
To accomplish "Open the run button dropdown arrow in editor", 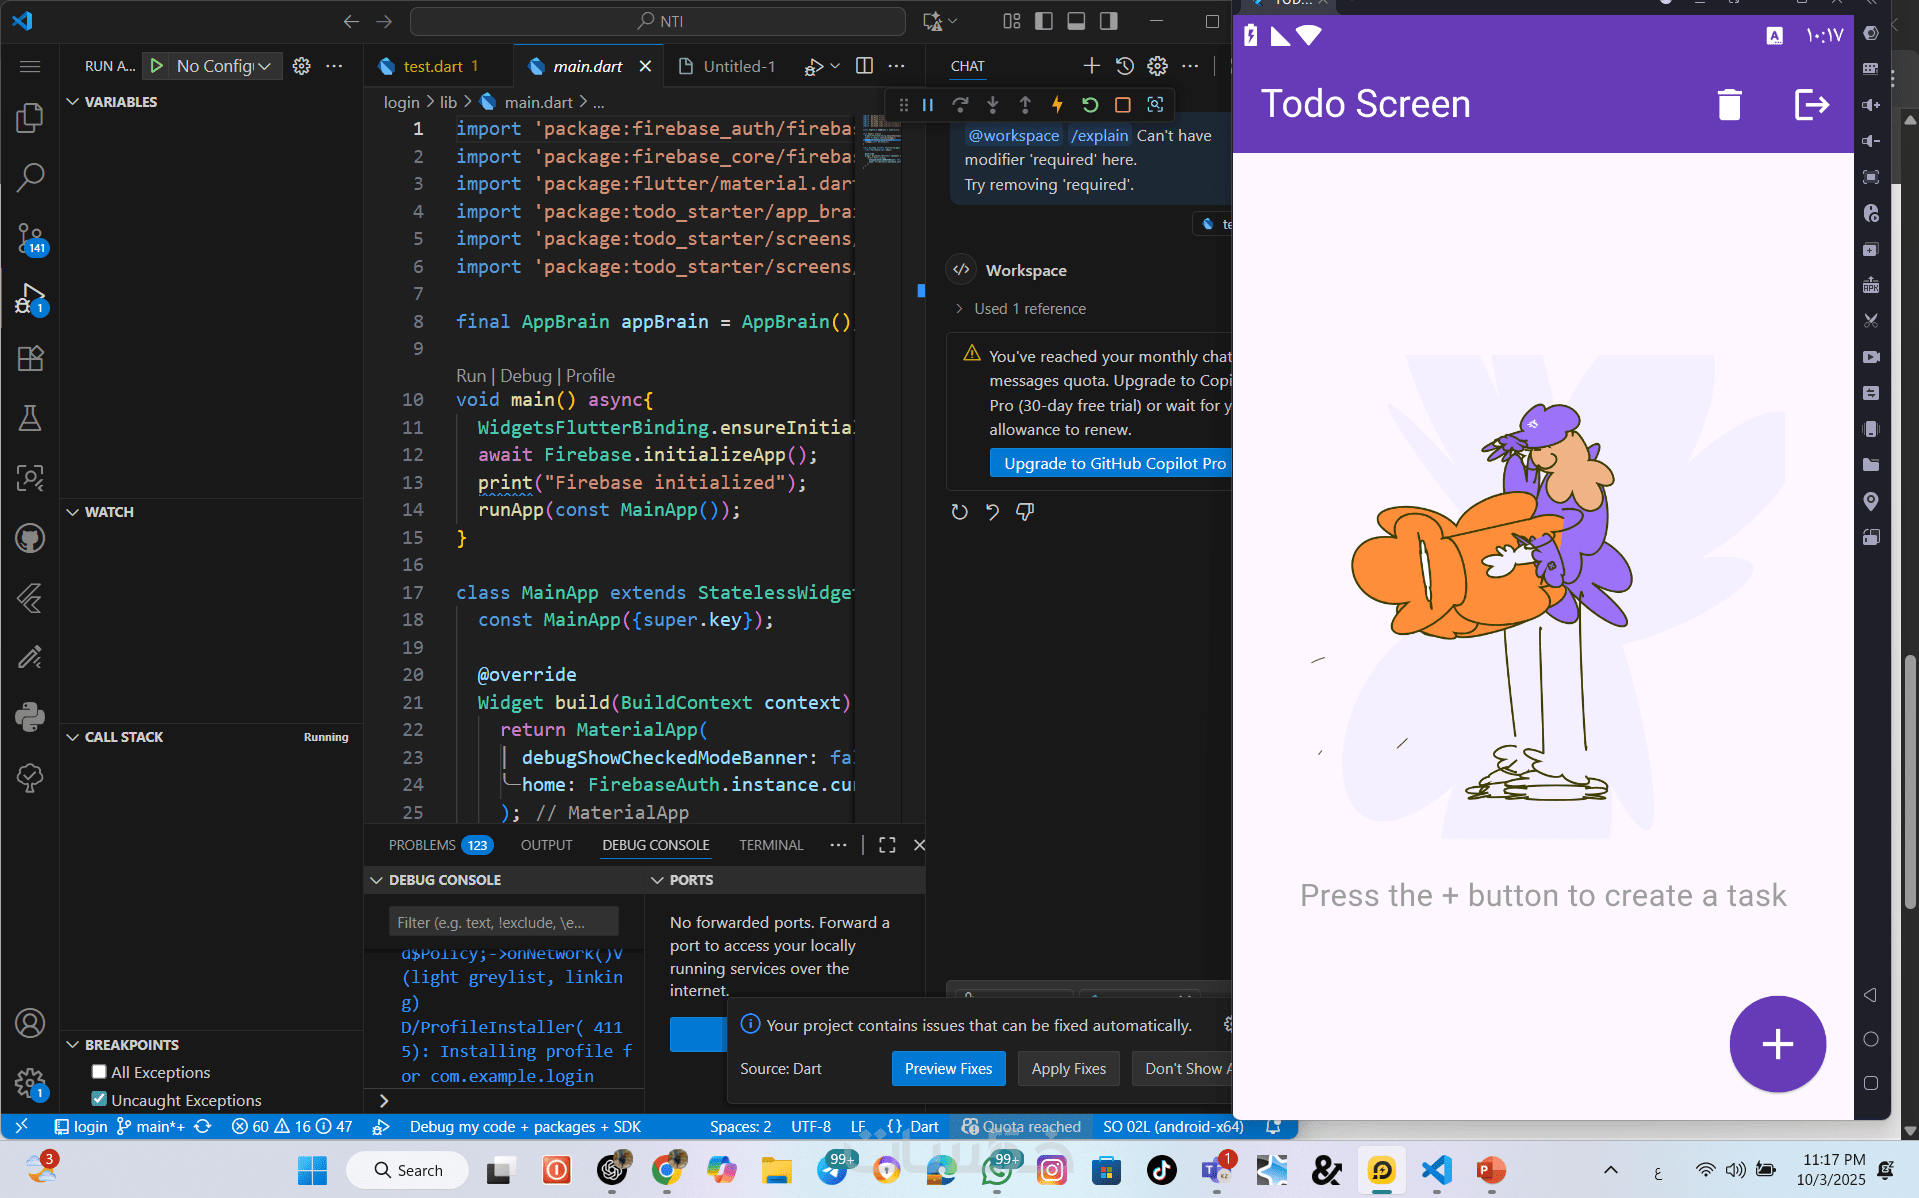I will tap(835, 66).
